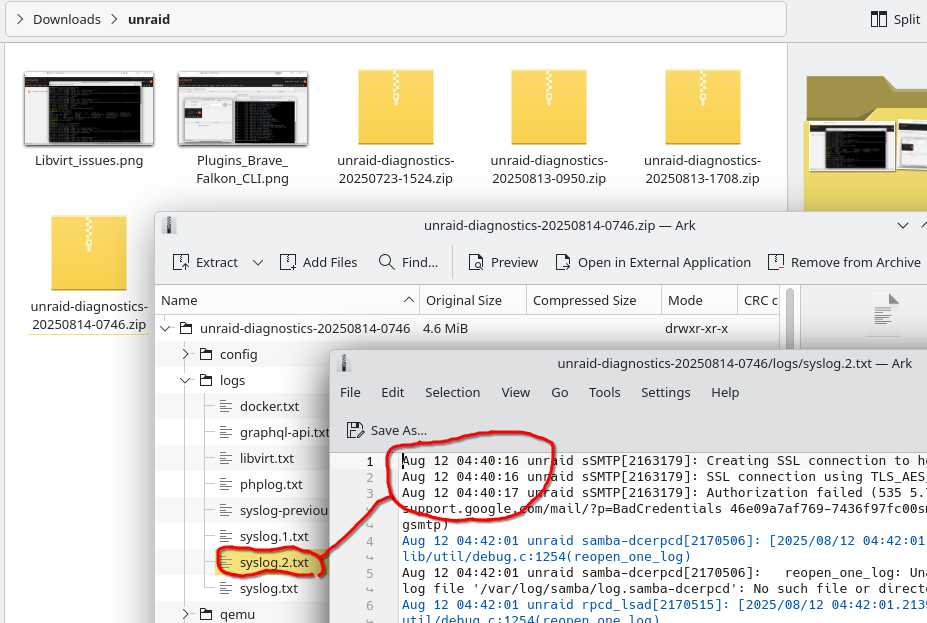The height and width of the screenshot is (623, 927).
Task: Click the document icon in Ark info panel
Action: pyautogui.click(x=885, y=309)
